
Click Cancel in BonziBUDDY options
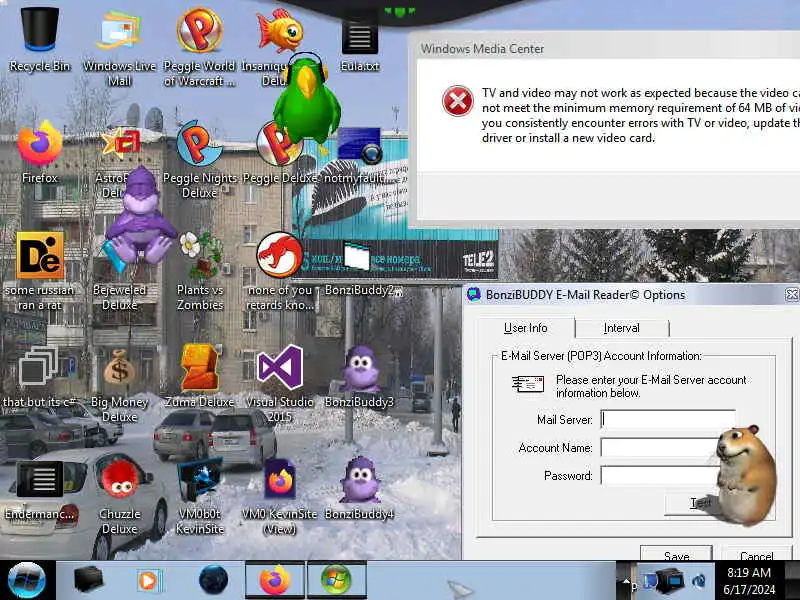(x=756, y=554)
